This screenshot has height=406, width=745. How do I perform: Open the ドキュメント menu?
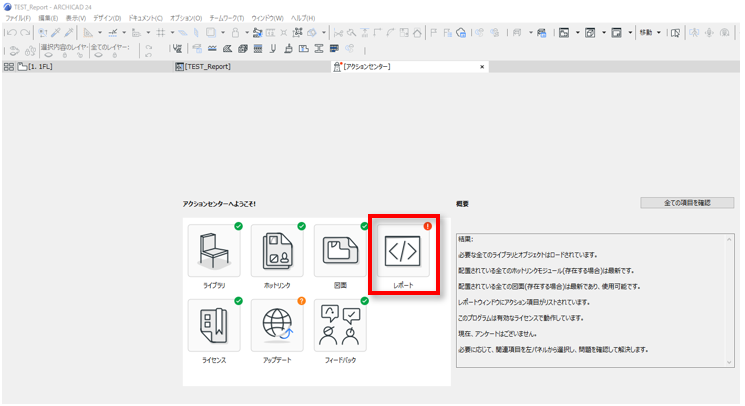(145, 18)
